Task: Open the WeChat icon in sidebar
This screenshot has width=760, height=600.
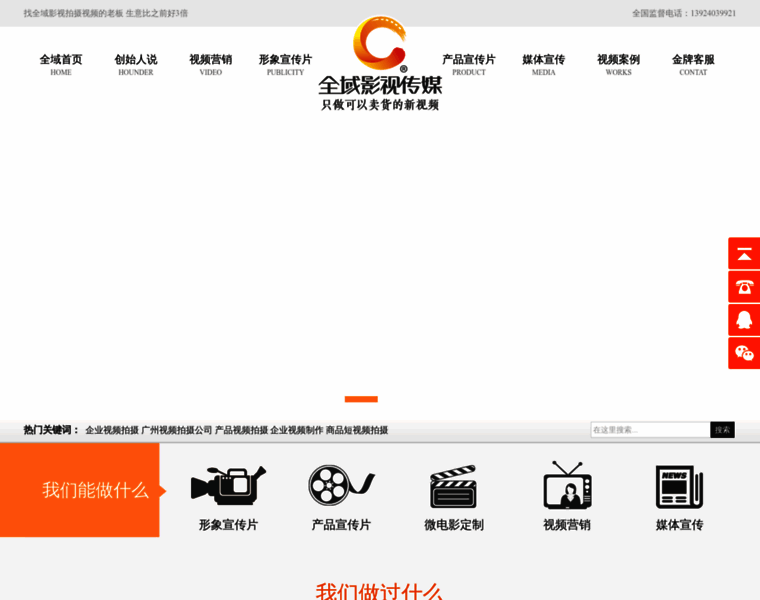Action: pos(744,353)
